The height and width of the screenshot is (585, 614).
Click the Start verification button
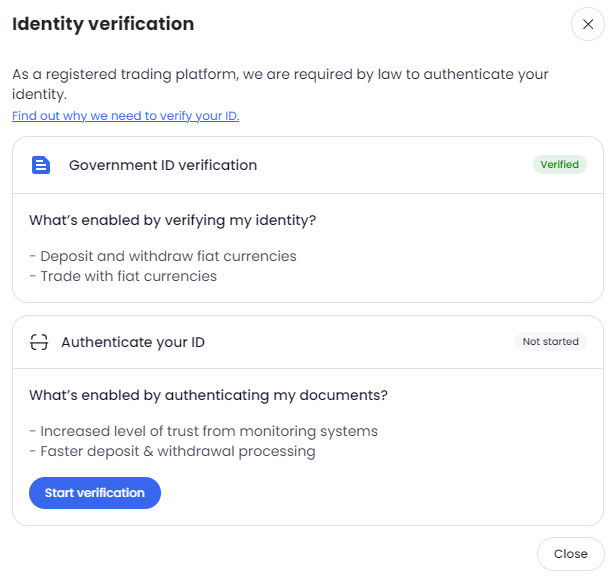tap(95, 493)
